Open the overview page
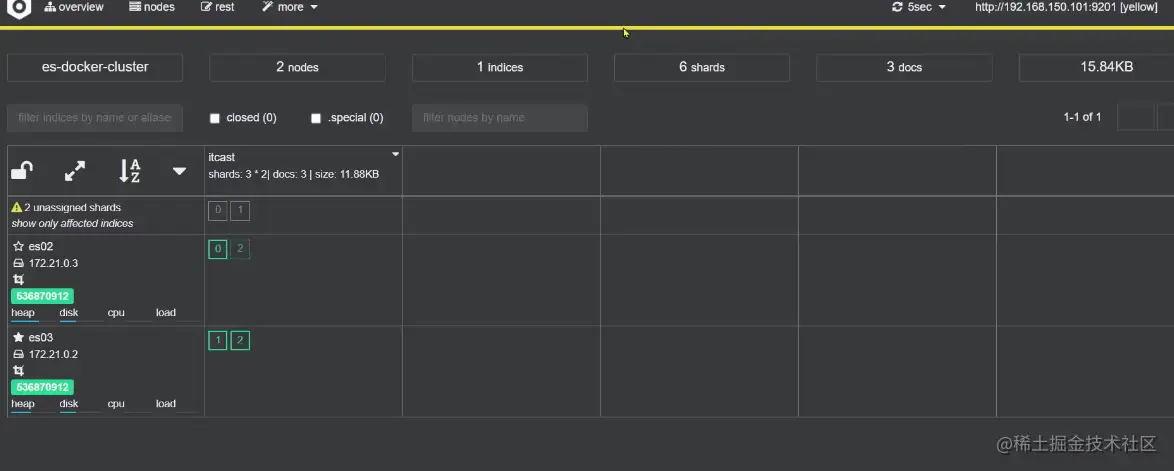The width and height of the screenshot is (1174, 471). click(x=74, y=7)
